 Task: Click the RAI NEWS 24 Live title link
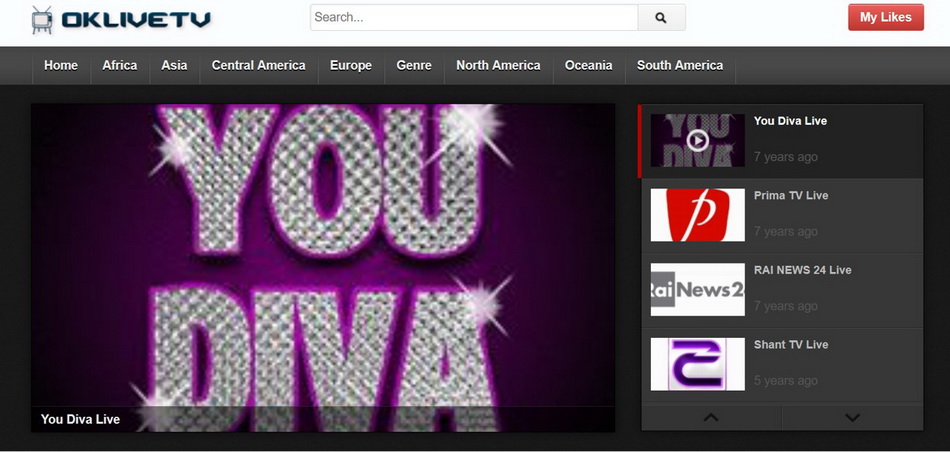click(x=803, y=270)
